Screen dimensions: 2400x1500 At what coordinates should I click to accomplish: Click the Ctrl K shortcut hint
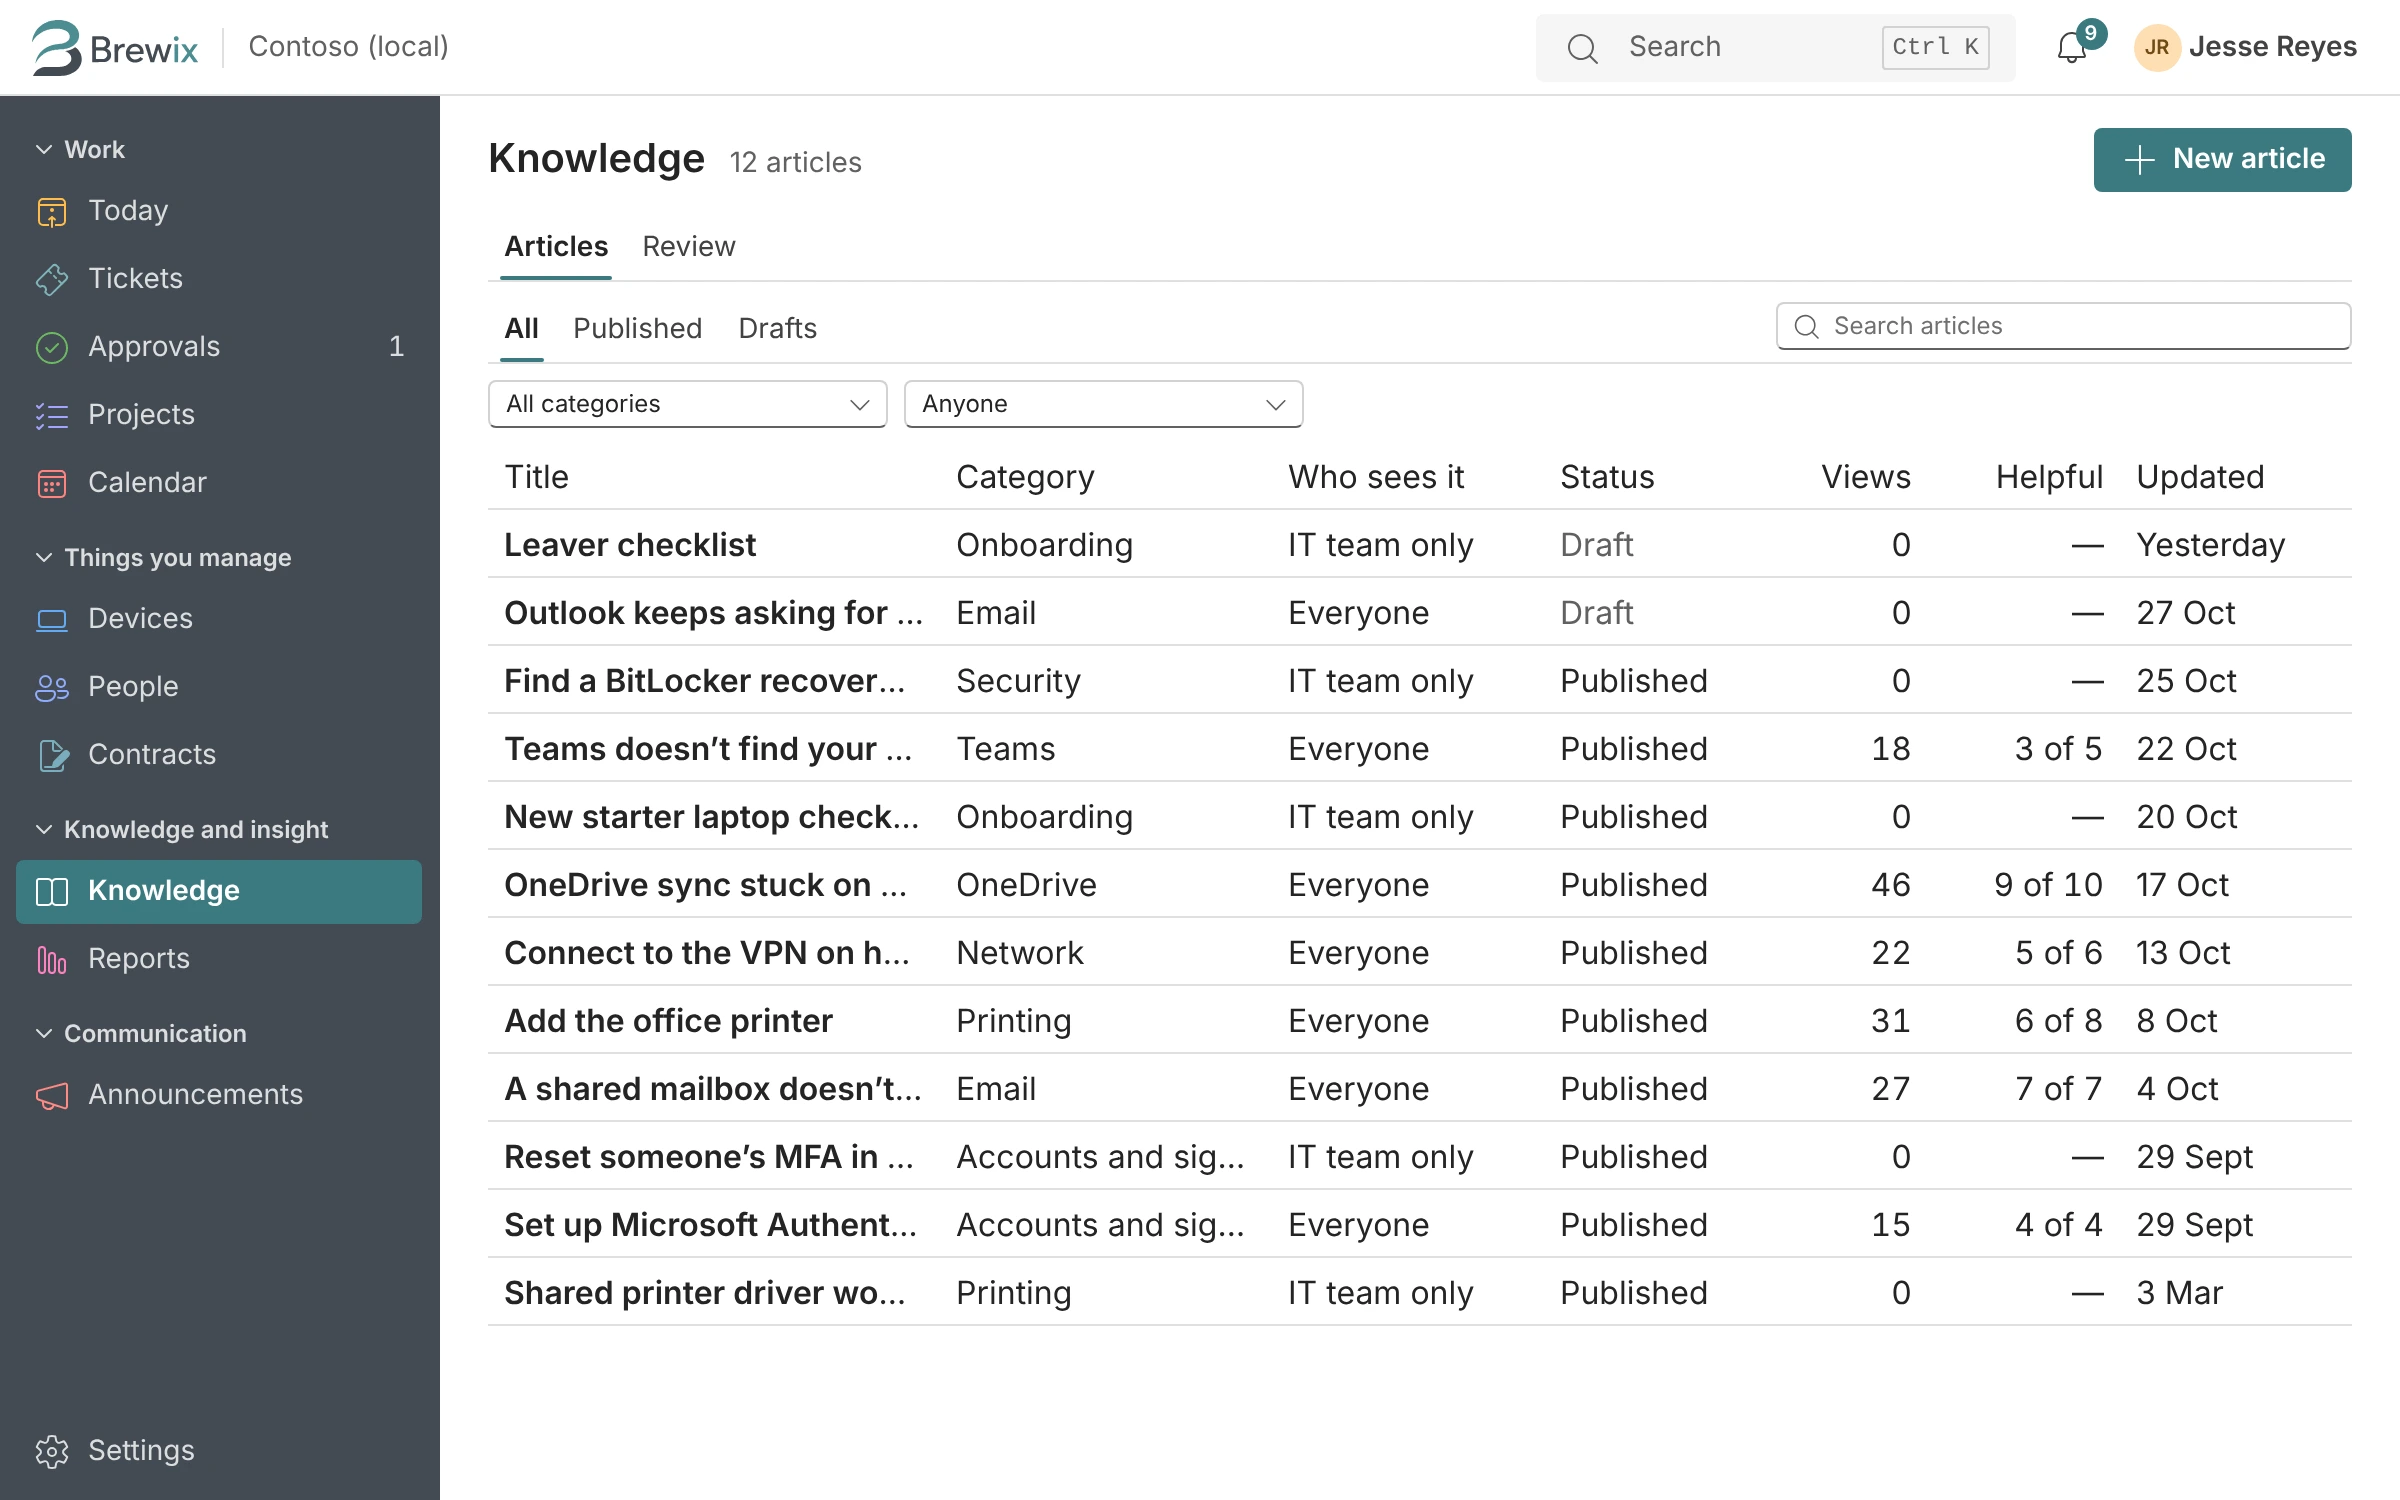coord(1935,47)
